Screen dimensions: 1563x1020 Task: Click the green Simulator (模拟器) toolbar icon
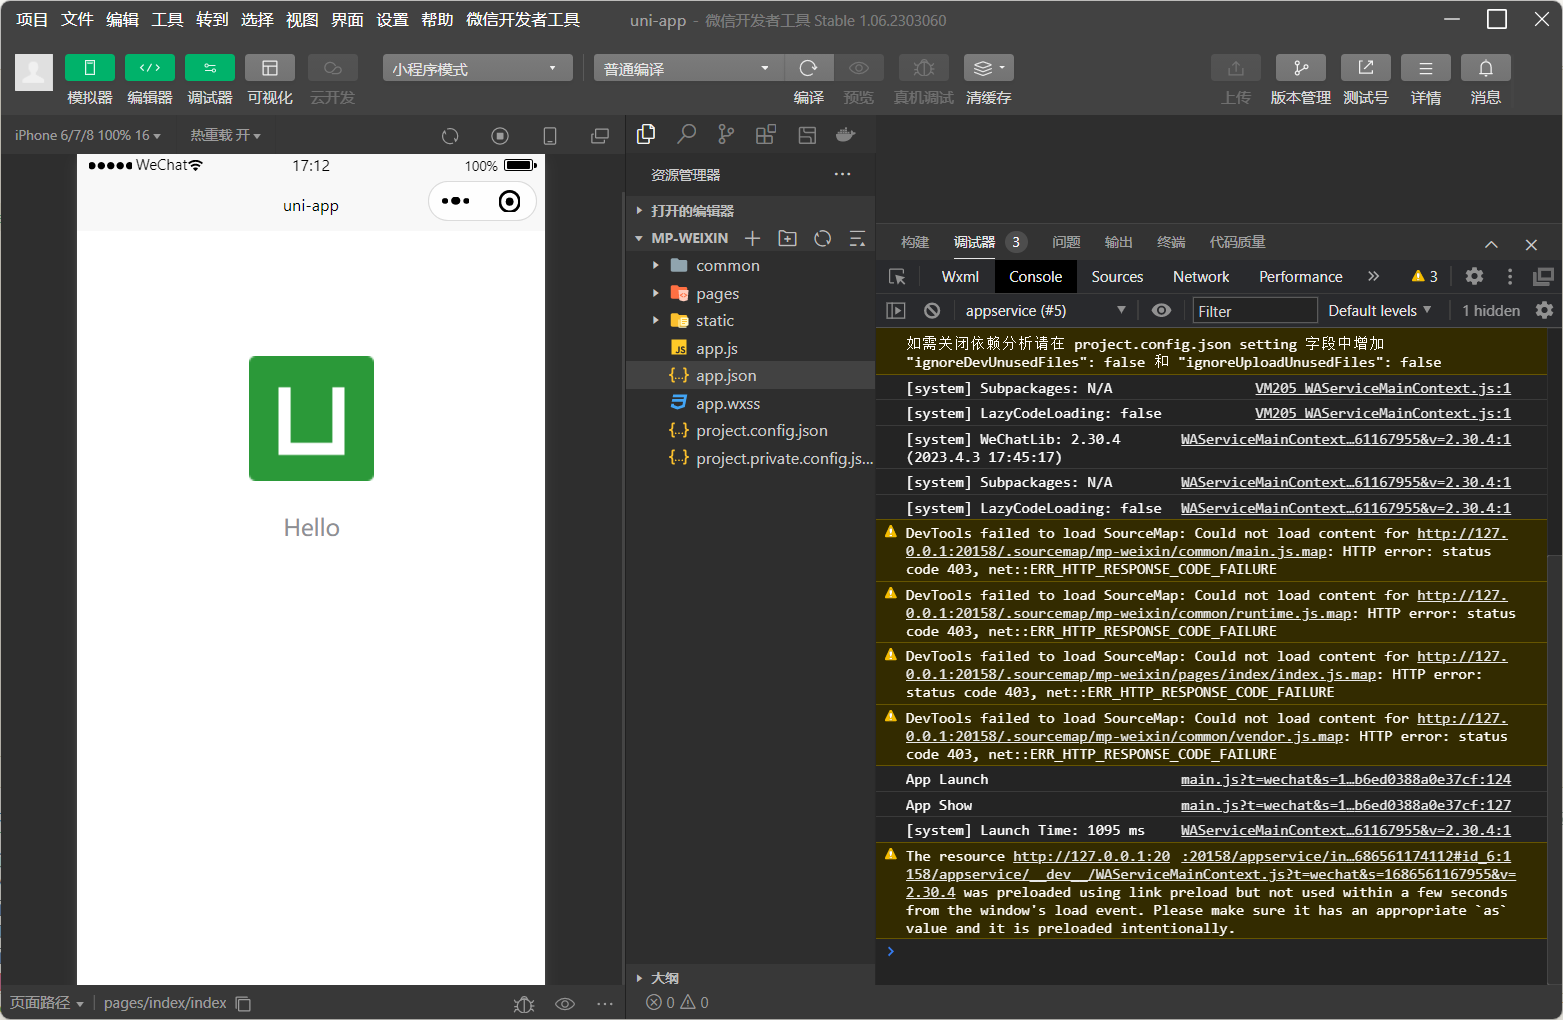coord(89,68)
